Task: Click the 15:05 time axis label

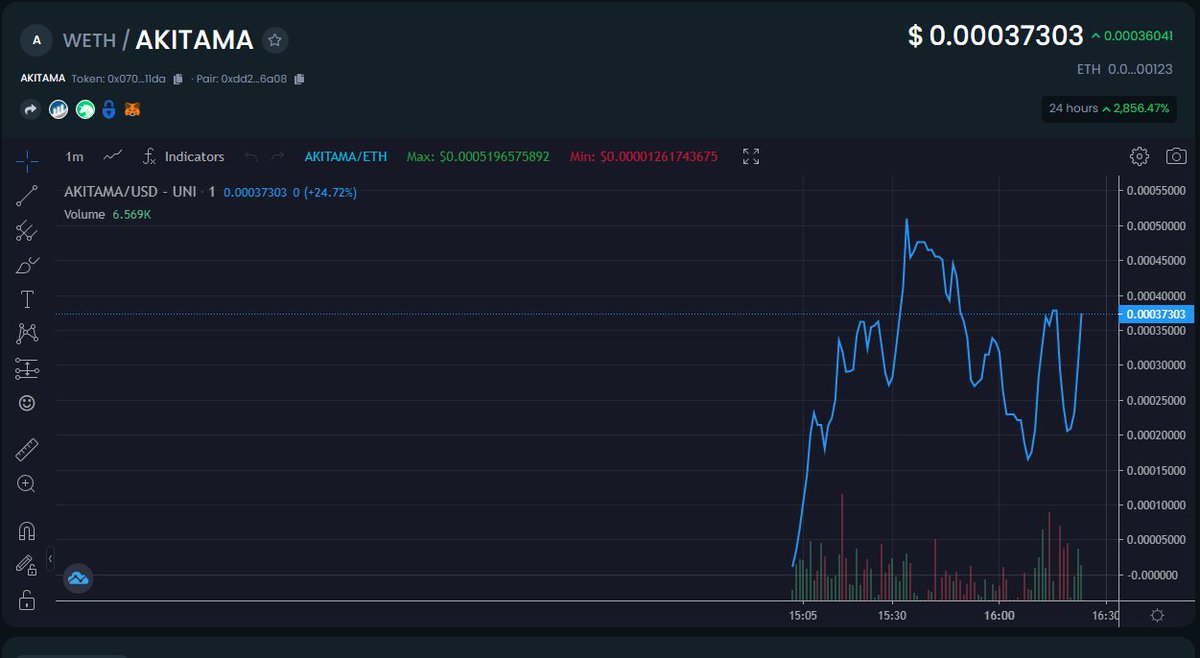Action: tap(804, 615)
